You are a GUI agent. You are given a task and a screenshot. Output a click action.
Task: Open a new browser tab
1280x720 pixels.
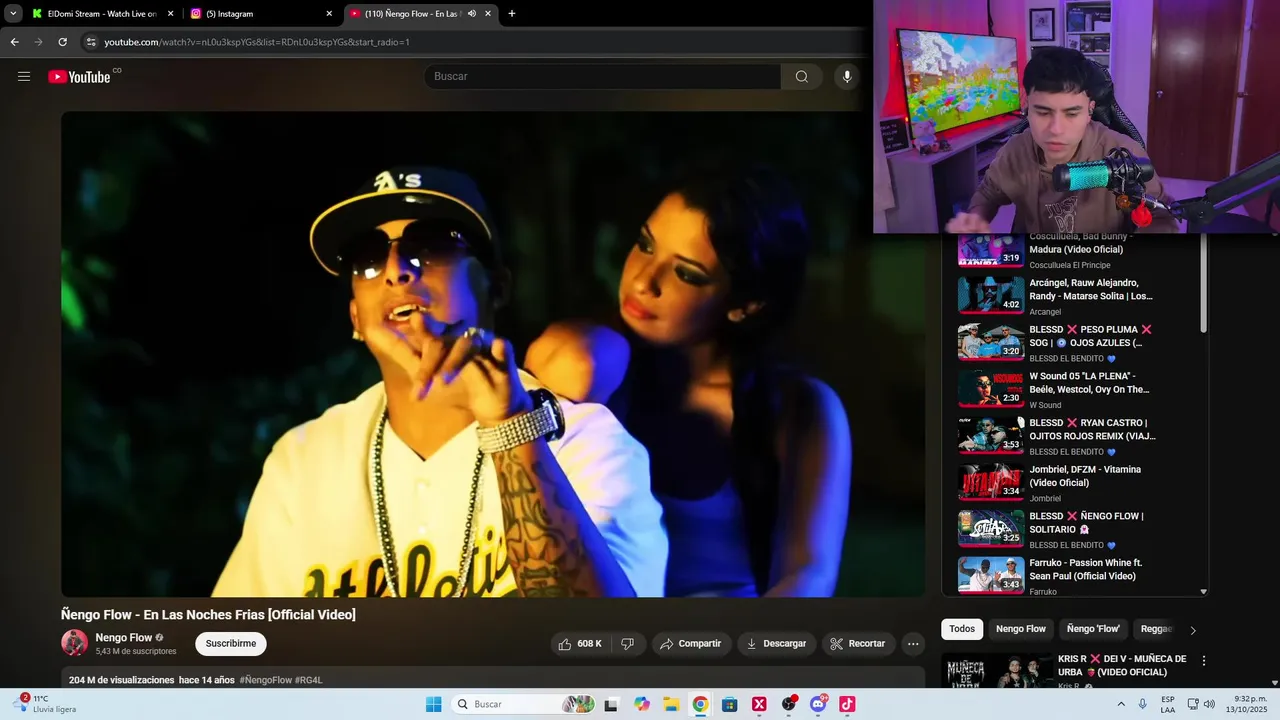click(512, 14)
